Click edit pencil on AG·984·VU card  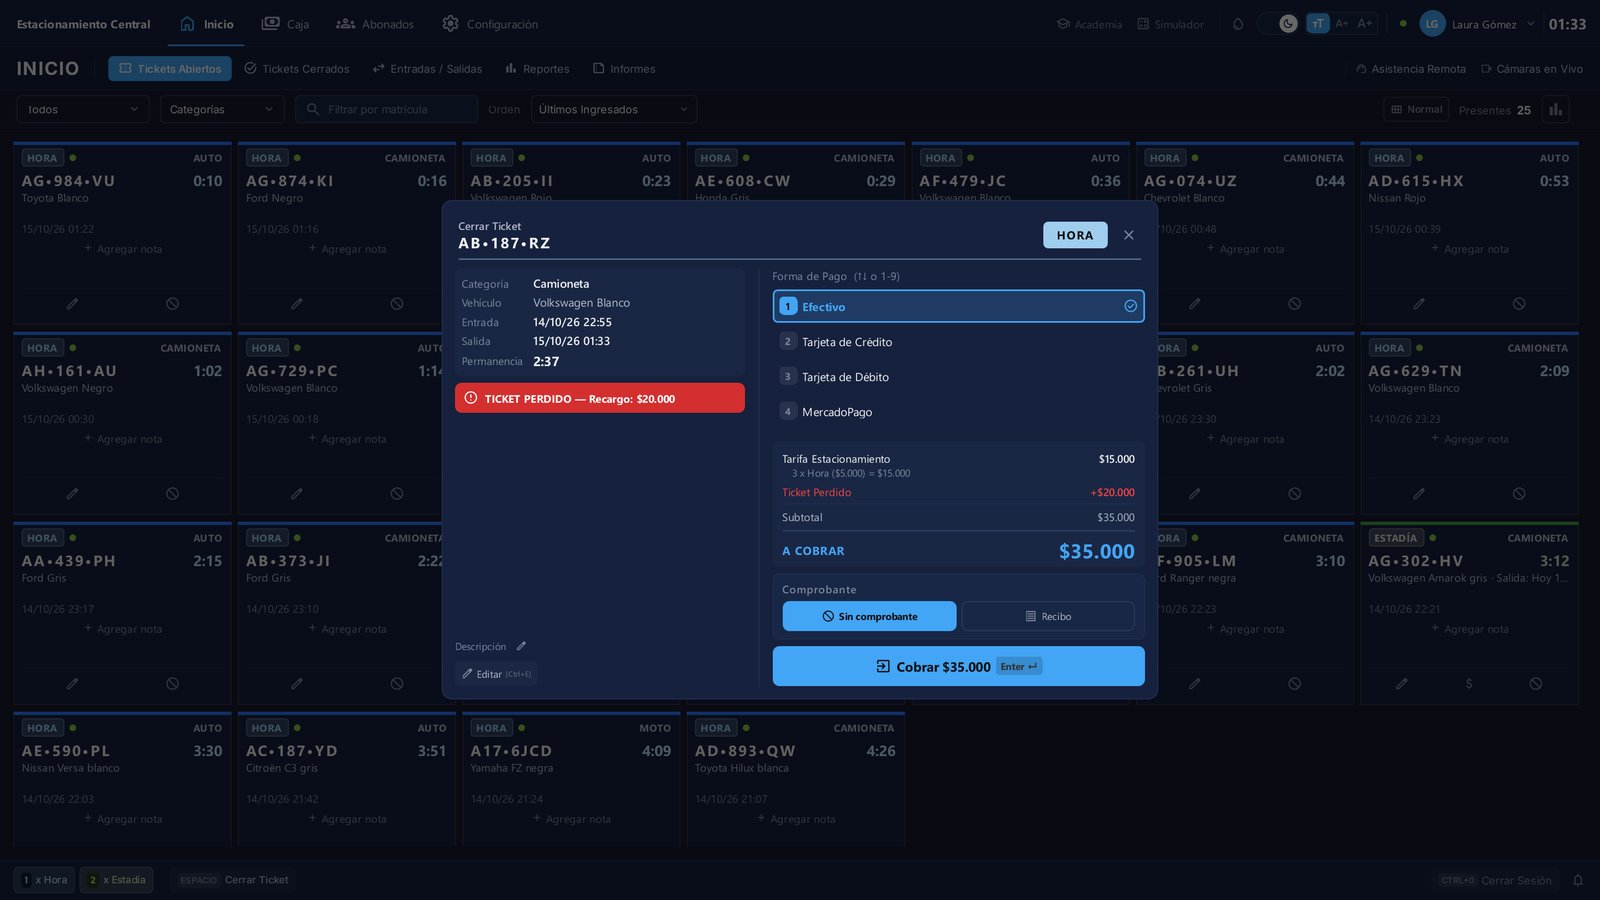pos(72,303)
